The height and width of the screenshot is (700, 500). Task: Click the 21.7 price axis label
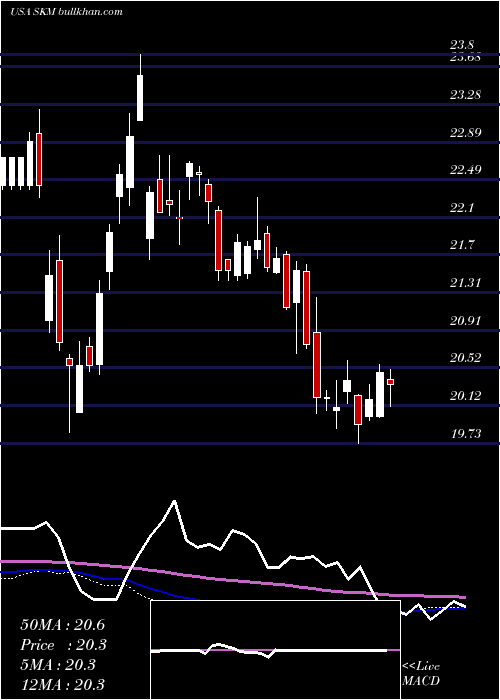click(x=462, y=245)
